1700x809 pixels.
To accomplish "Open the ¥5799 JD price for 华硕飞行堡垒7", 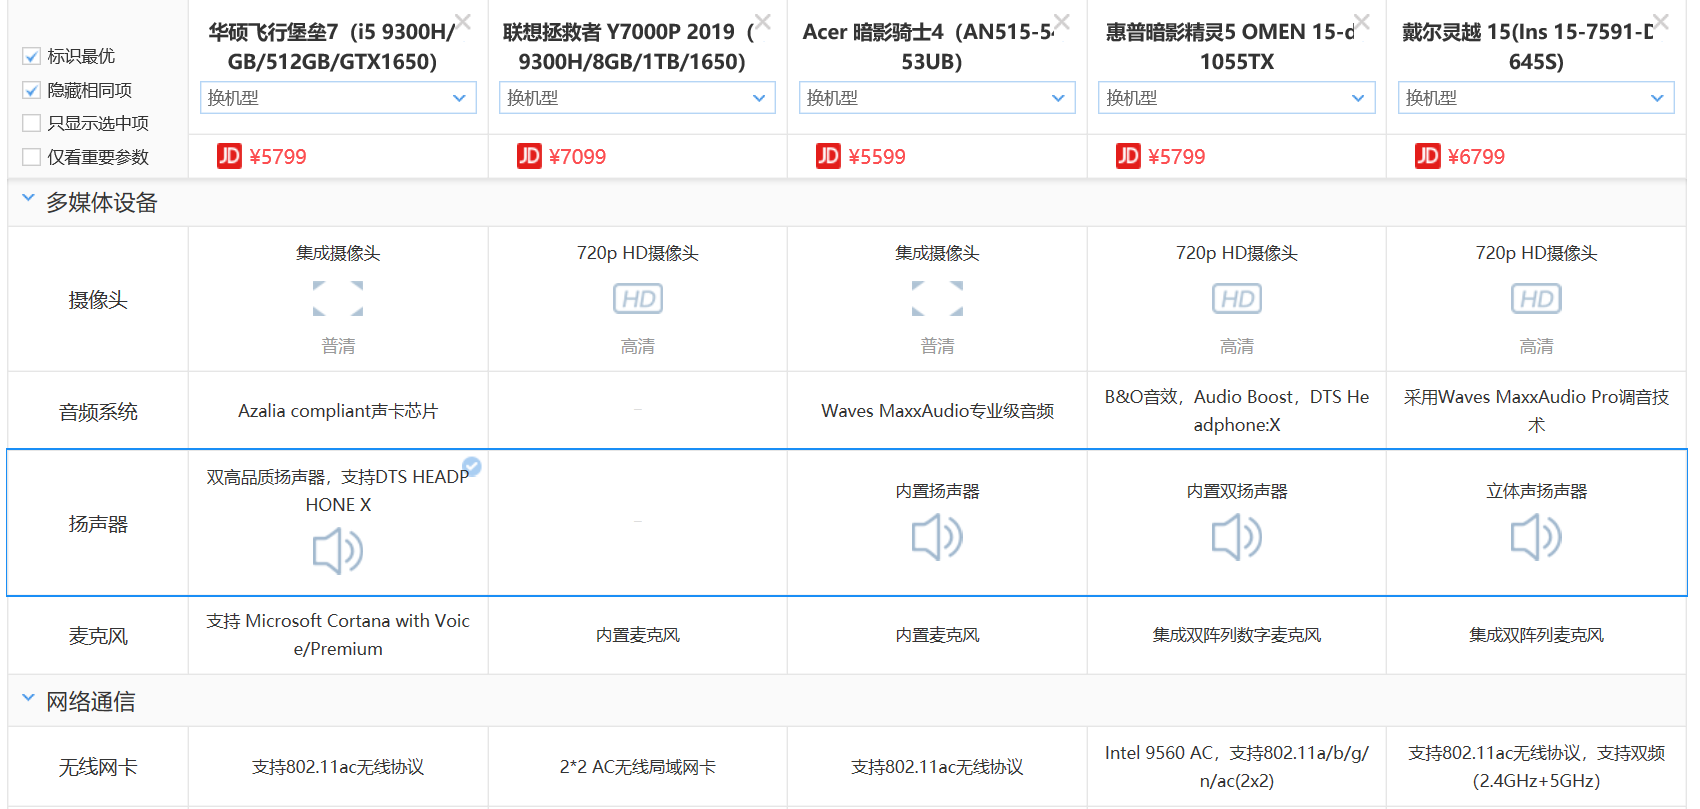I will [278, 157].
